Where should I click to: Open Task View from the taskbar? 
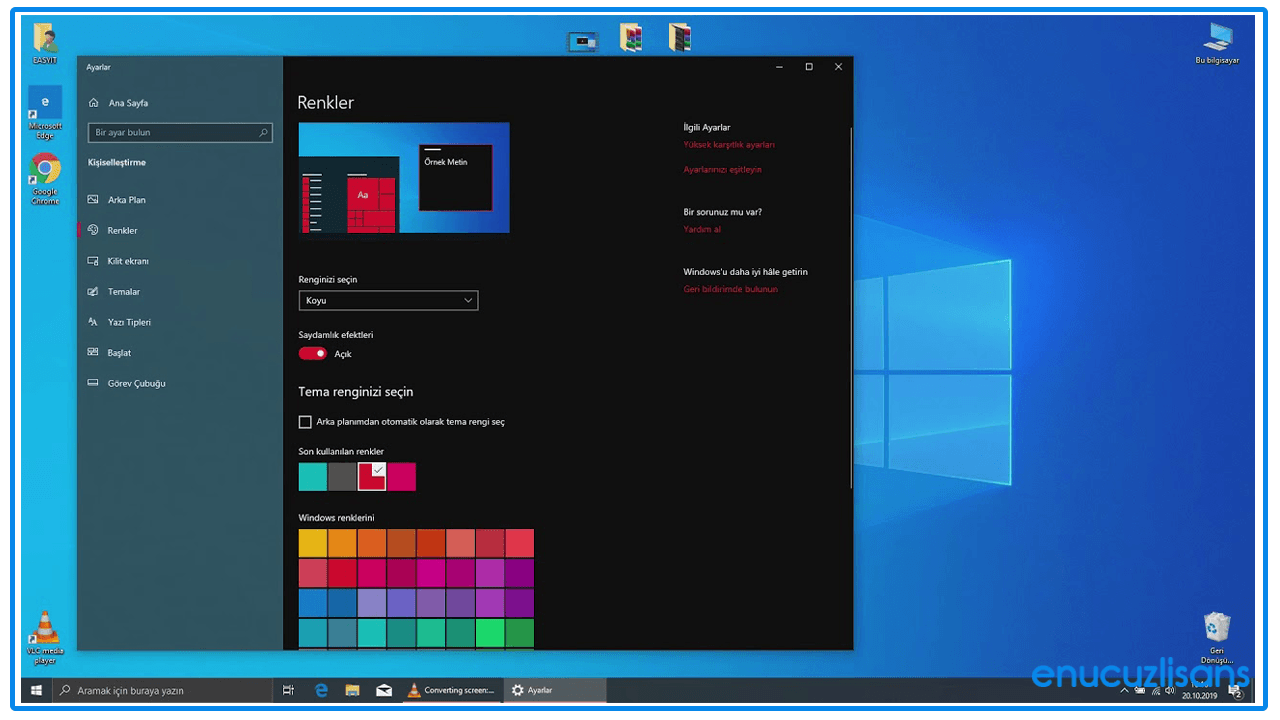288,690
